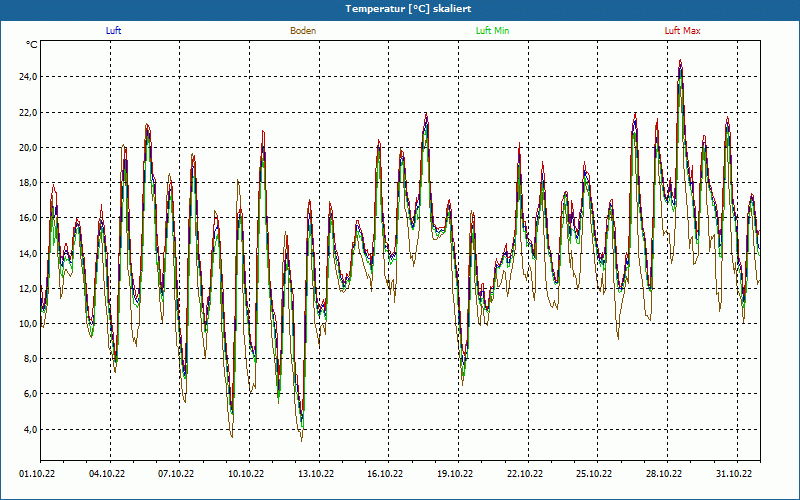Click the 04.10.22 date label

pos(107,474)
